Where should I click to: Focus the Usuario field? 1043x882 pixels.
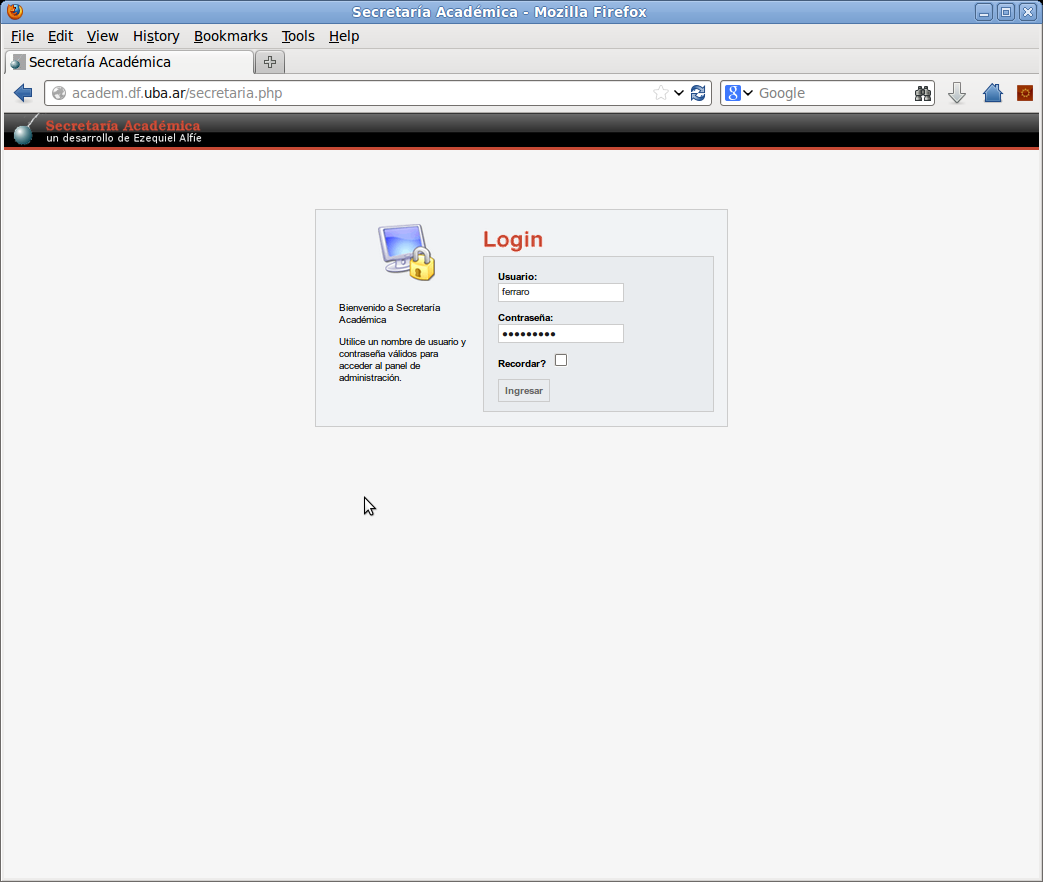tap(561, 292)
